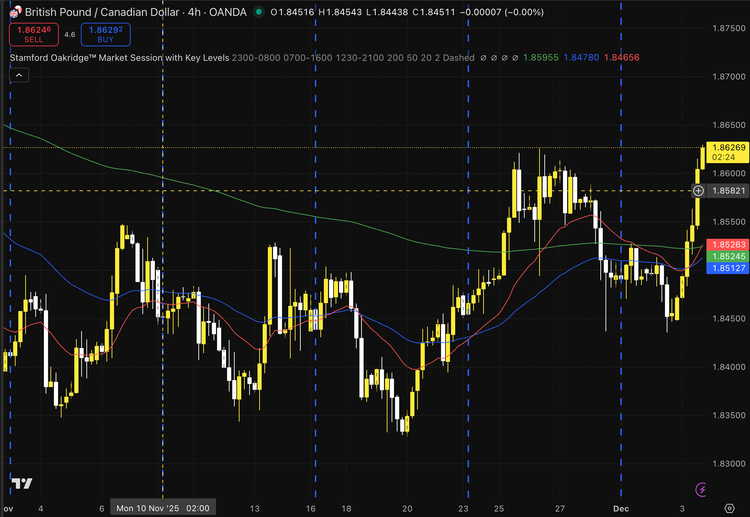750x517 pixels.
Task: Click the TradingView logo
Action: [x=20, y=485]
